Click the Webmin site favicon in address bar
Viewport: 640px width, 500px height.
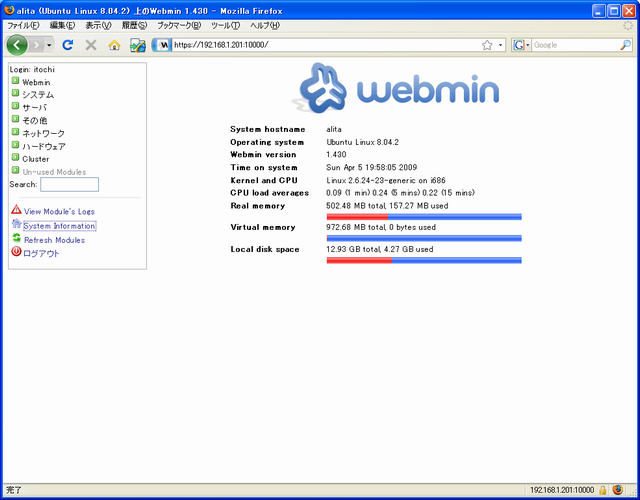(x=164, y=45)
